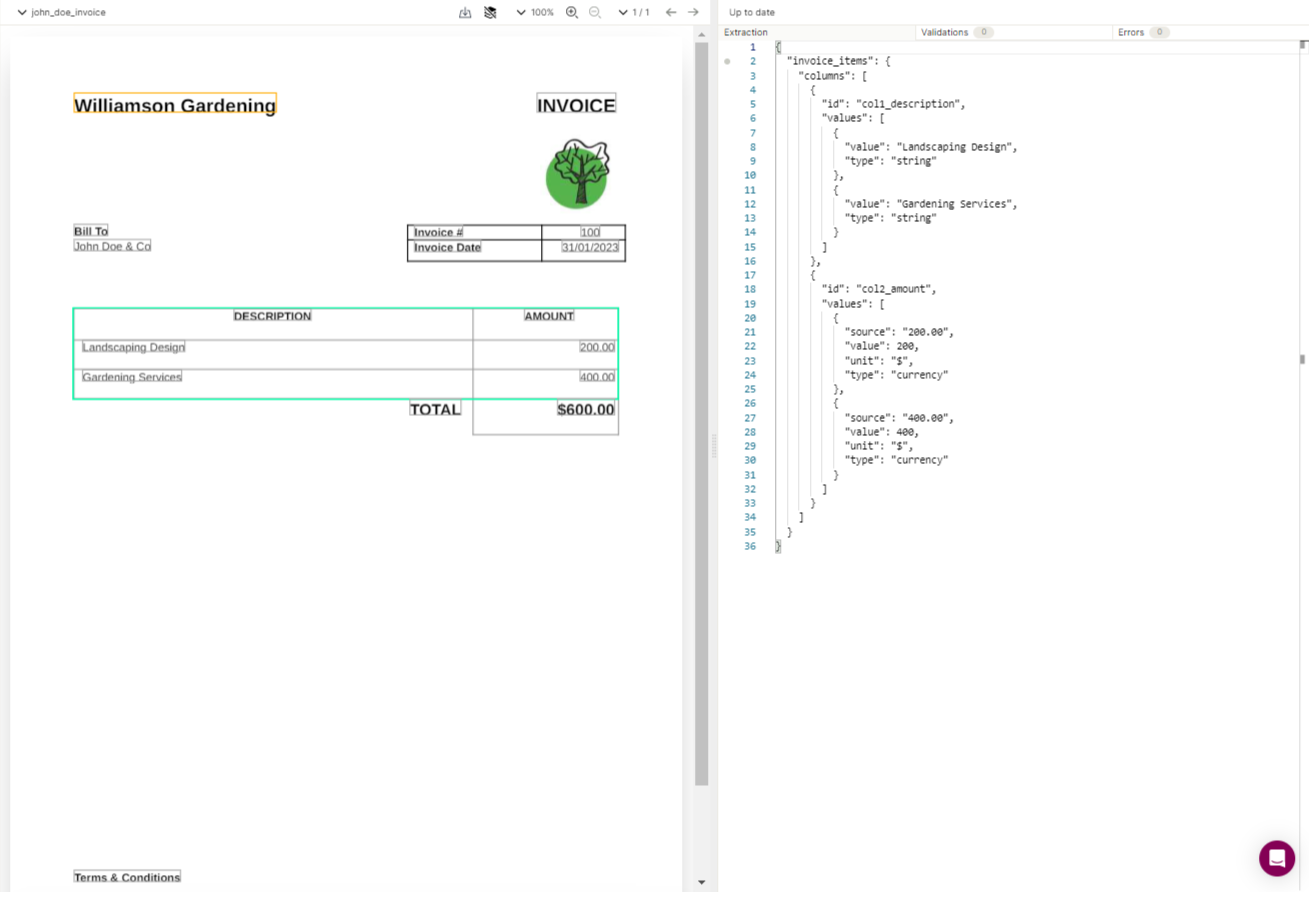Switch to the Validations tab
The image size is (1309, 911).
point(944,32)
